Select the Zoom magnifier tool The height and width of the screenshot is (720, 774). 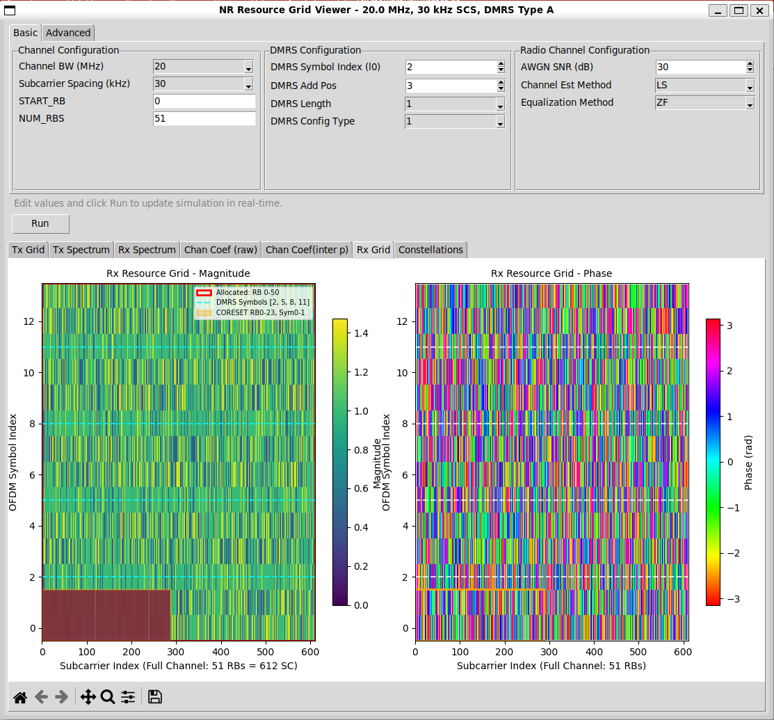[x=107, y=697]
